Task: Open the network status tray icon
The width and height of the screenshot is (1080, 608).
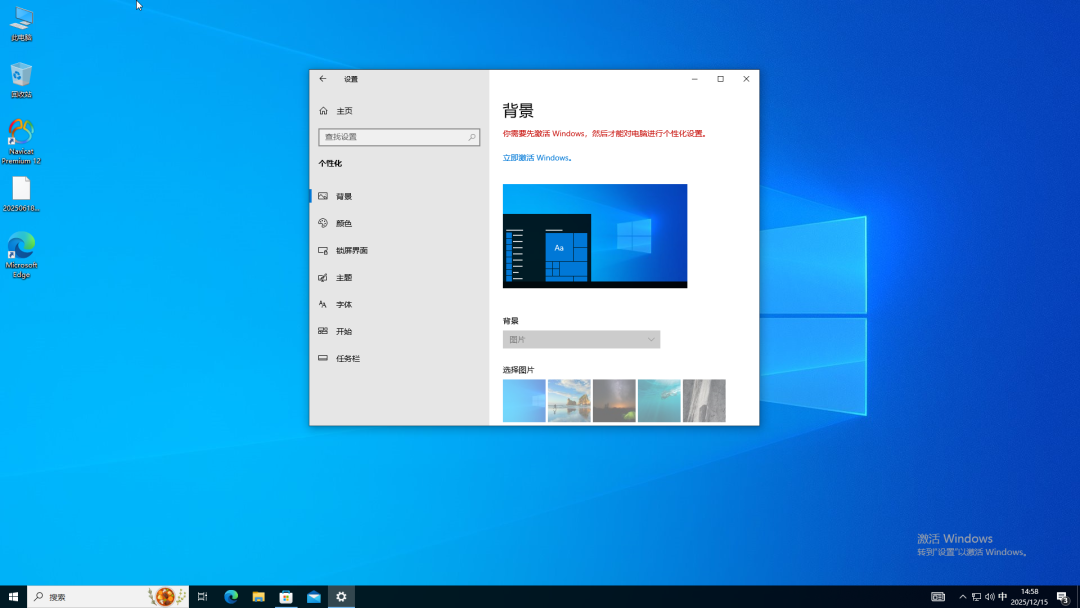Action: tap(976, 597)
